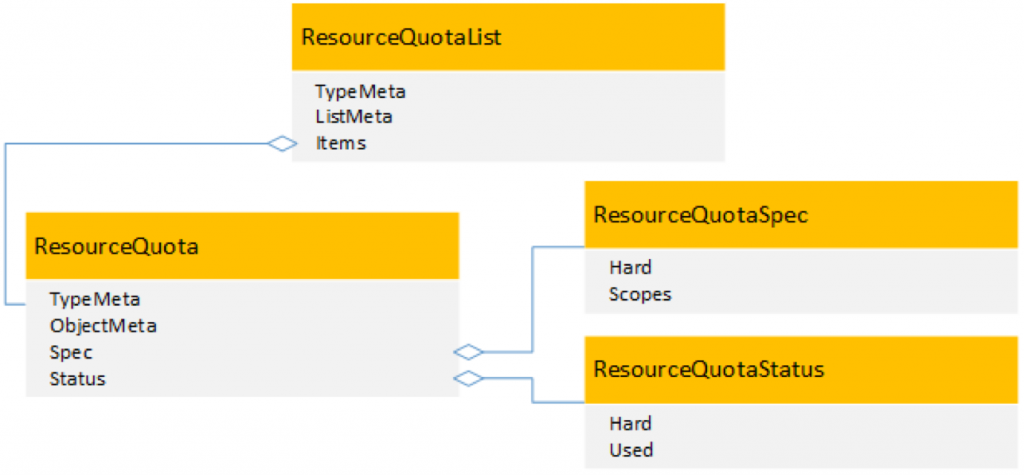Screen dimensions: 1024x475
Task: Select TypeMeta field in ResourceQuota box
Action: pos(95,300)
